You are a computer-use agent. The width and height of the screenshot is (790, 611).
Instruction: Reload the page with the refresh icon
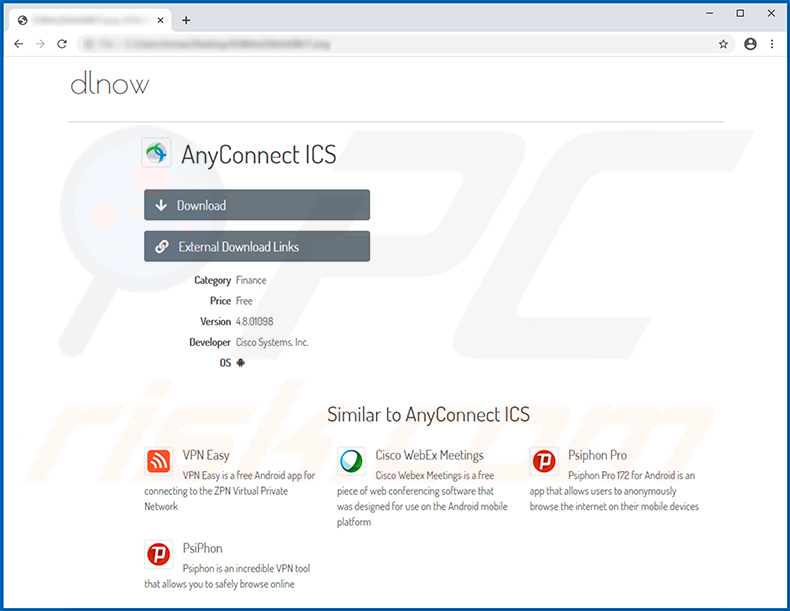click(62, 44)
